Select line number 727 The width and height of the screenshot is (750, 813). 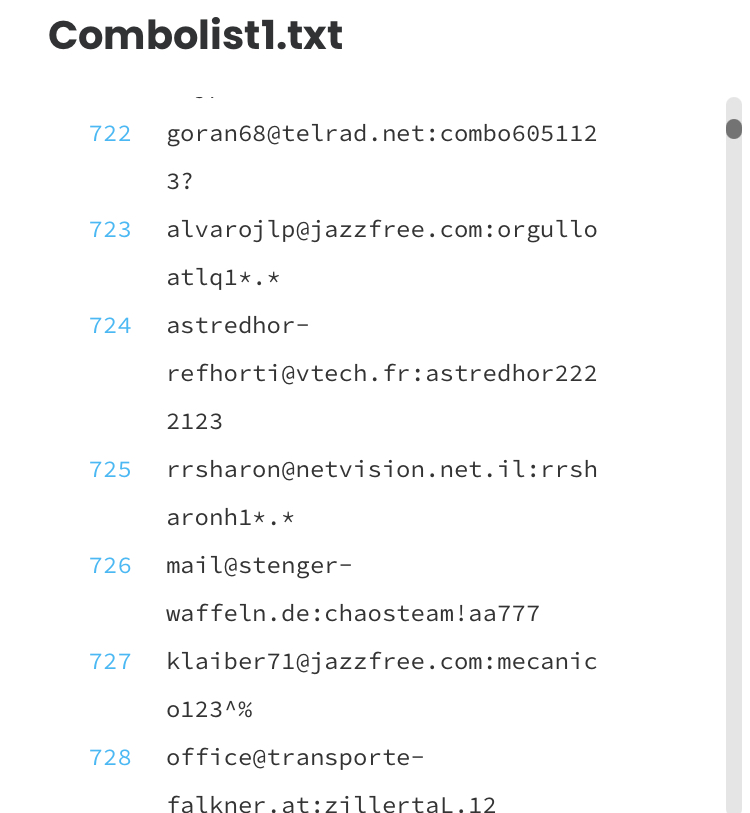110,662
